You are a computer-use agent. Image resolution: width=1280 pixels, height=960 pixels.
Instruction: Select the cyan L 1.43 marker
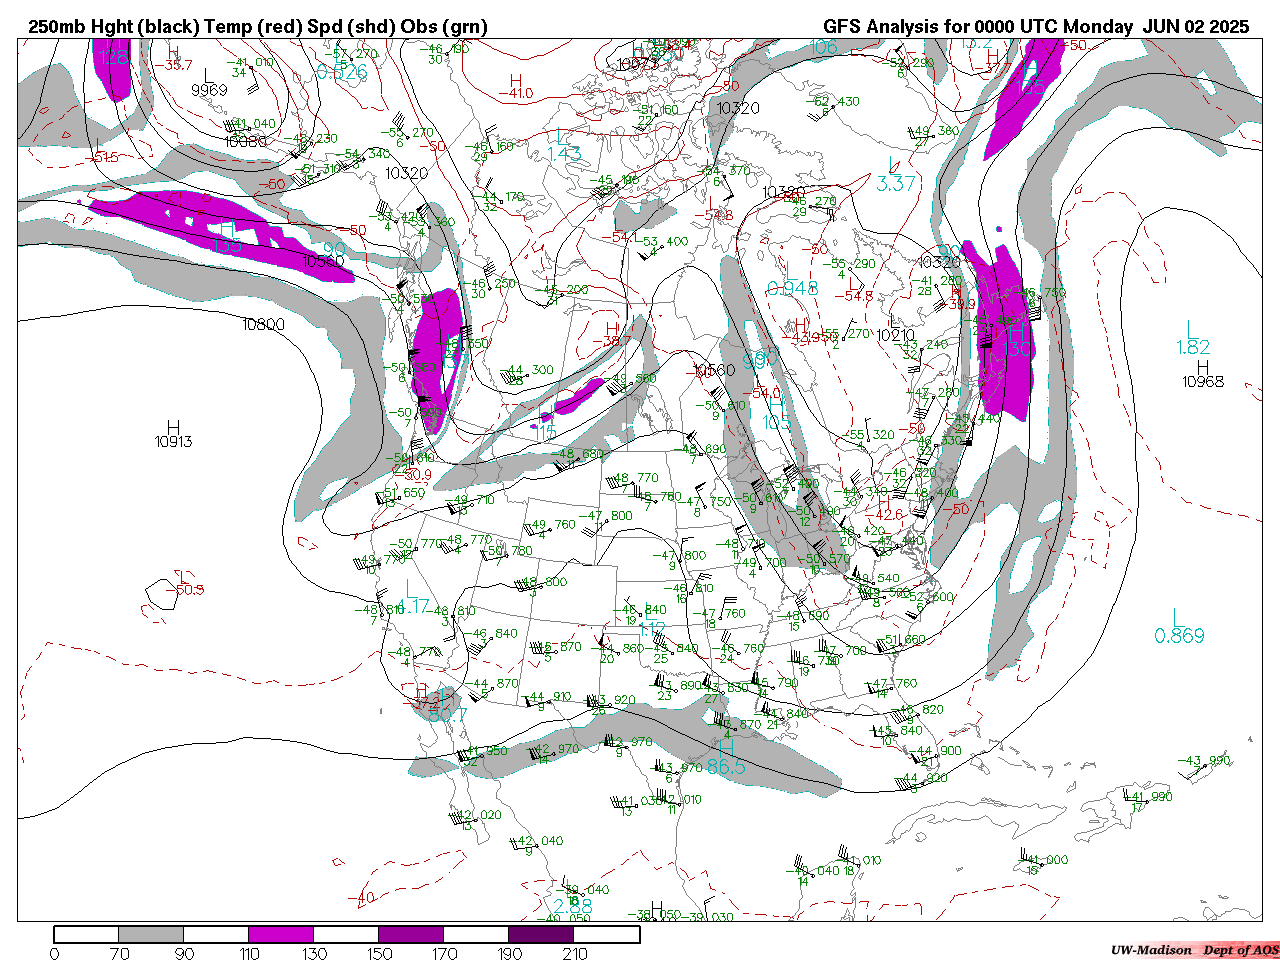click(x=564, y=145)
